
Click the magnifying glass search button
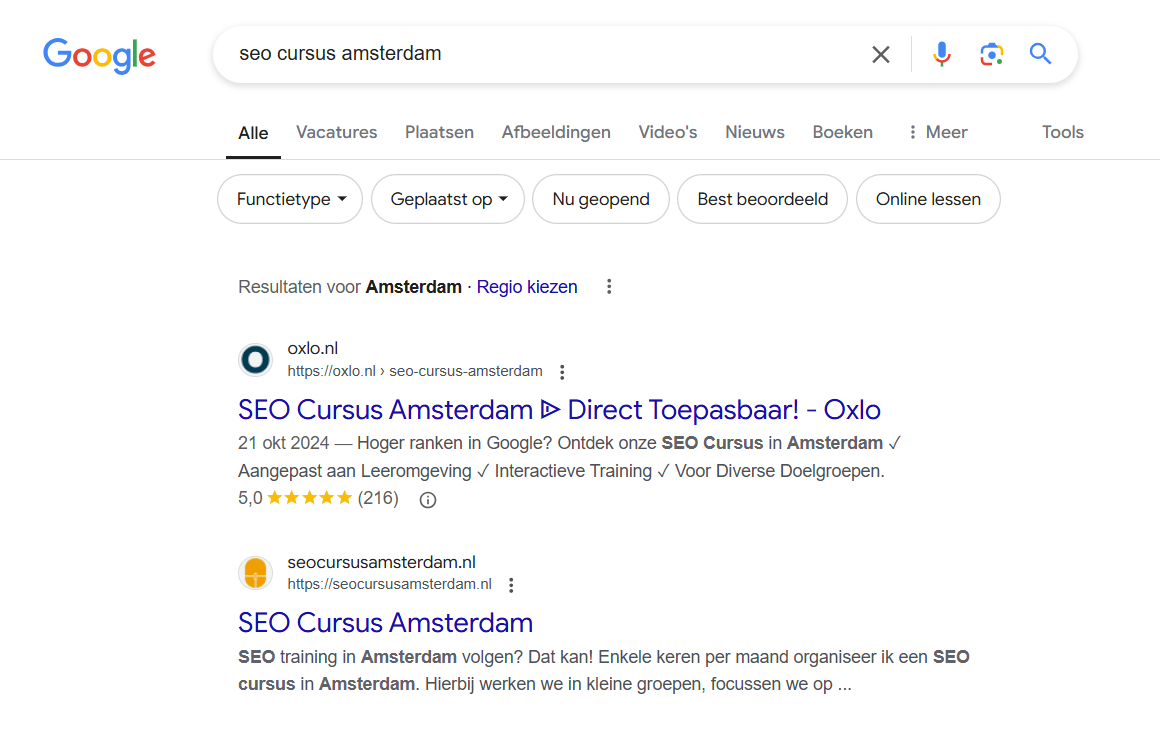pos(1041,54)
